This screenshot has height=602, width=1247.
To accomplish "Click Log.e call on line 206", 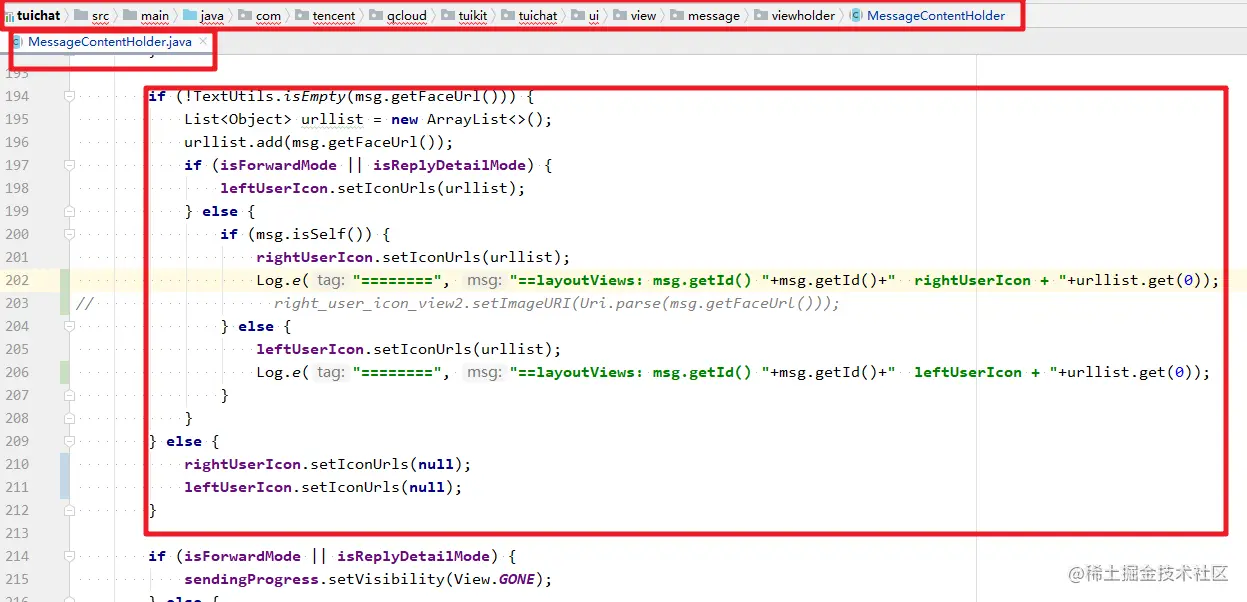I will pyautogui.click(x=280, y=372).
